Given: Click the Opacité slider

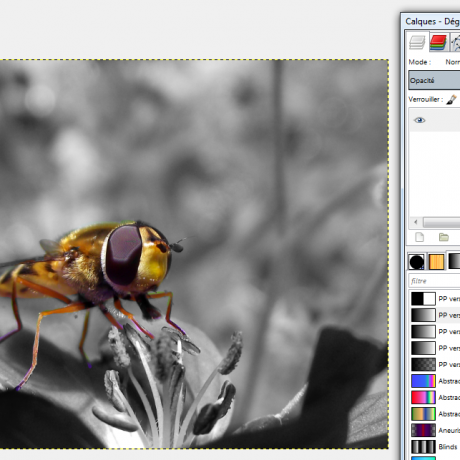Looking at the screenshot, I should tap(434, 81).
